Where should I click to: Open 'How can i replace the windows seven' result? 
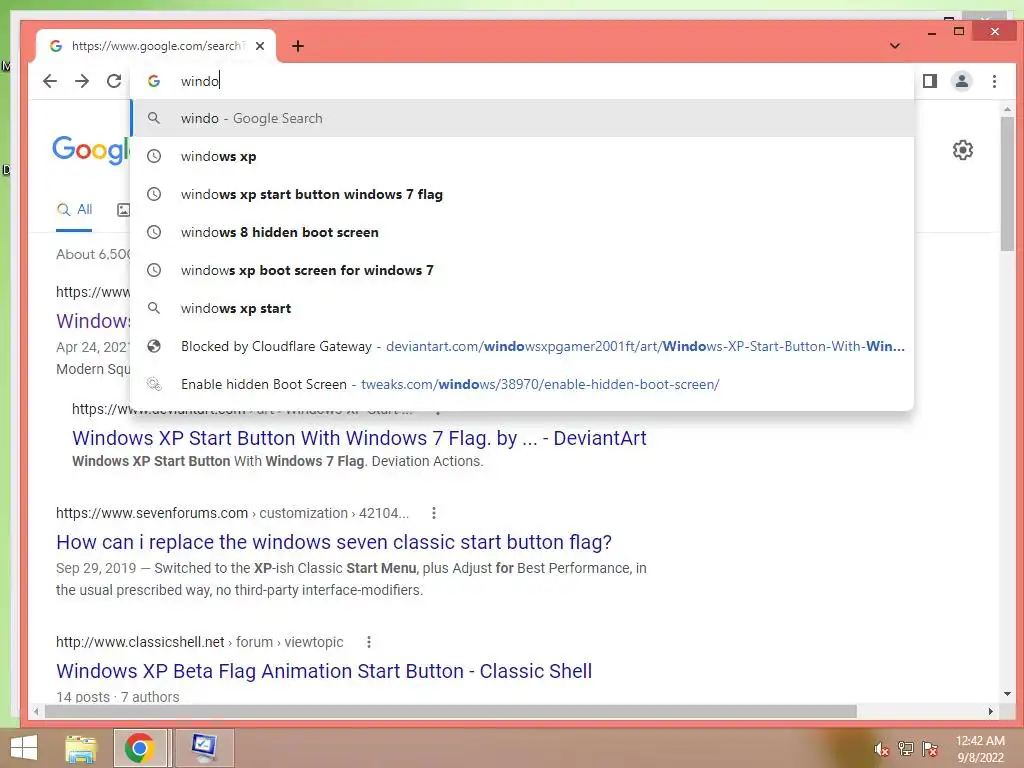tap(334, 542)
